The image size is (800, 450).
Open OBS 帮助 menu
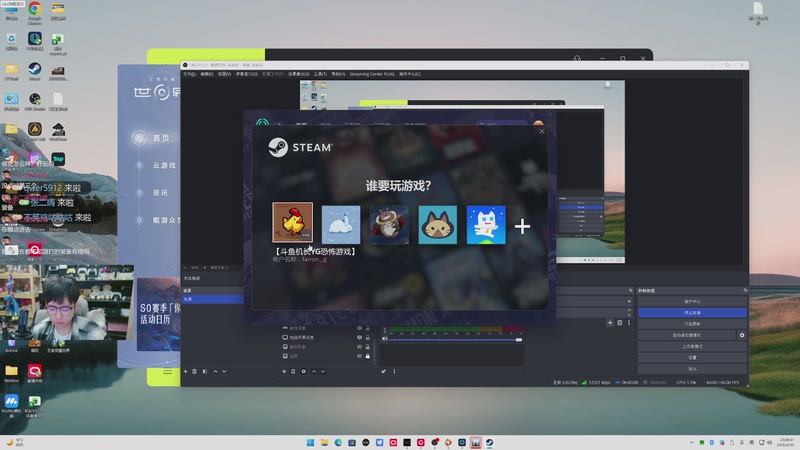(338, 74)
